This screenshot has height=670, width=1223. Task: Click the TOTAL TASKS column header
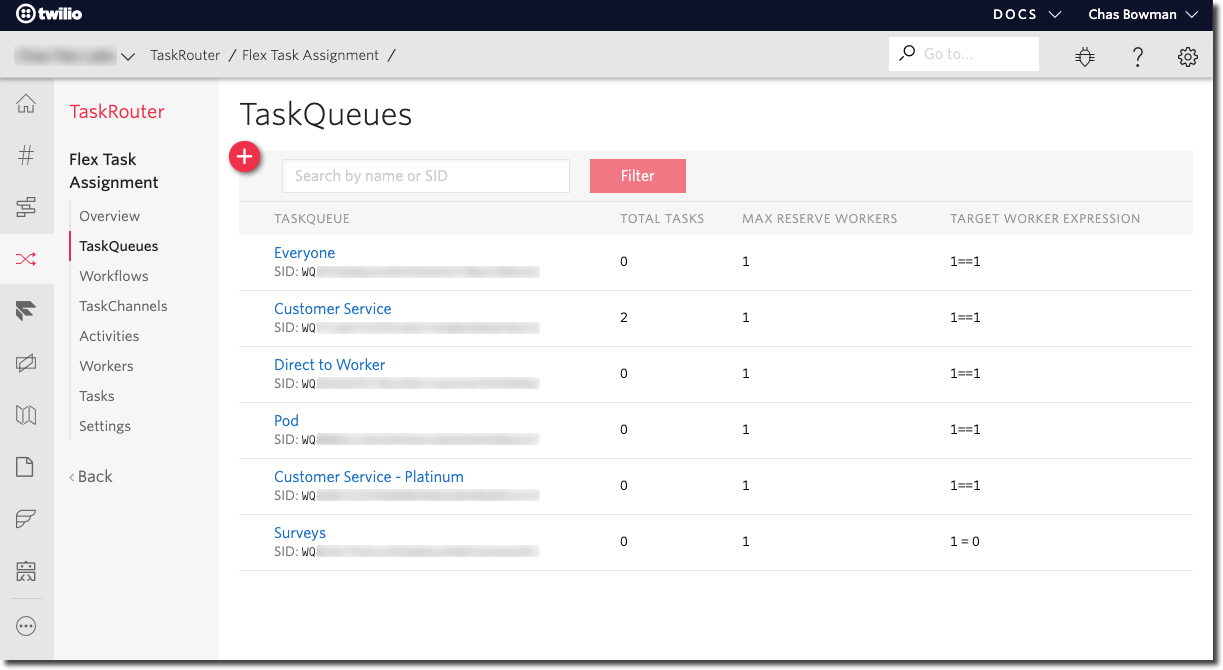pyautogui.click(x=662, y=218)
